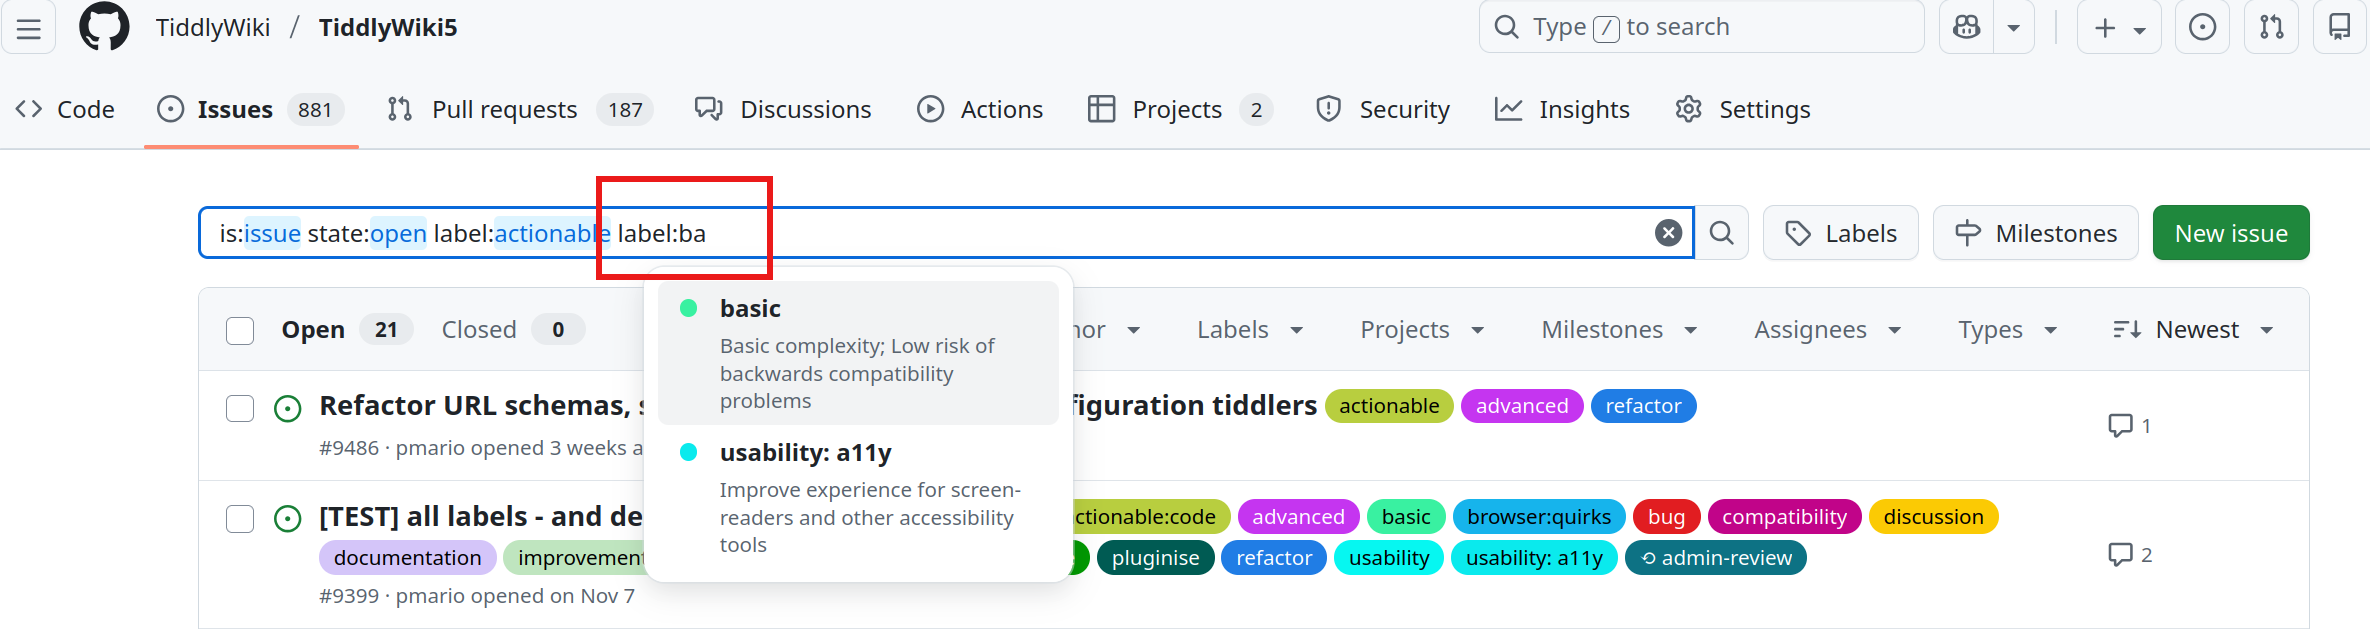Viewport: 2370px width, 629px height.
Task: Click the green New issue button
Action: pos(2230,233)
